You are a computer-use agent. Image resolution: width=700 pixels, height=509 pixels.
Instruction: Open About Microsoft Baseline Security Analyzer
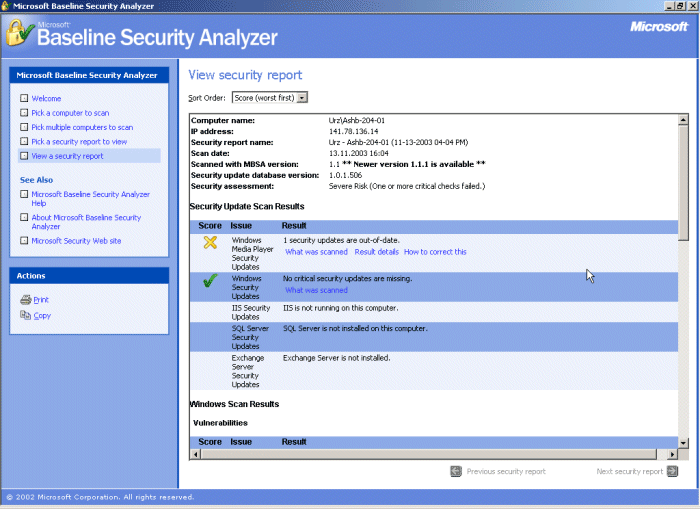click(86, 221)
